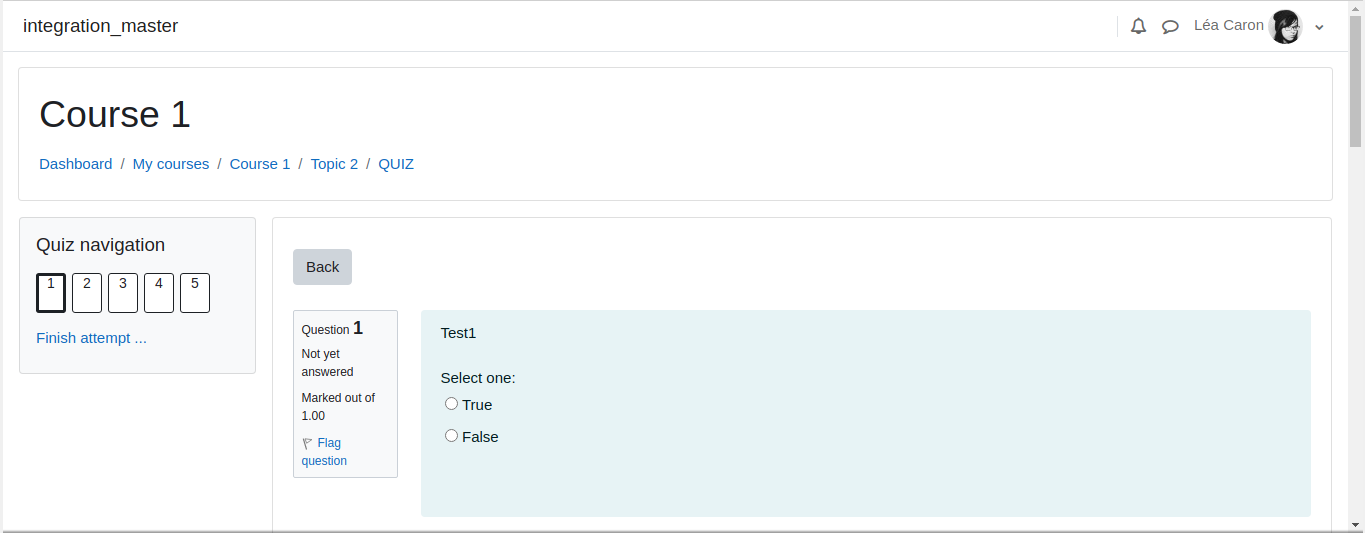1365x533 pixels.
Task: Click the Marked out of 1.00 text
Action: 339,407
